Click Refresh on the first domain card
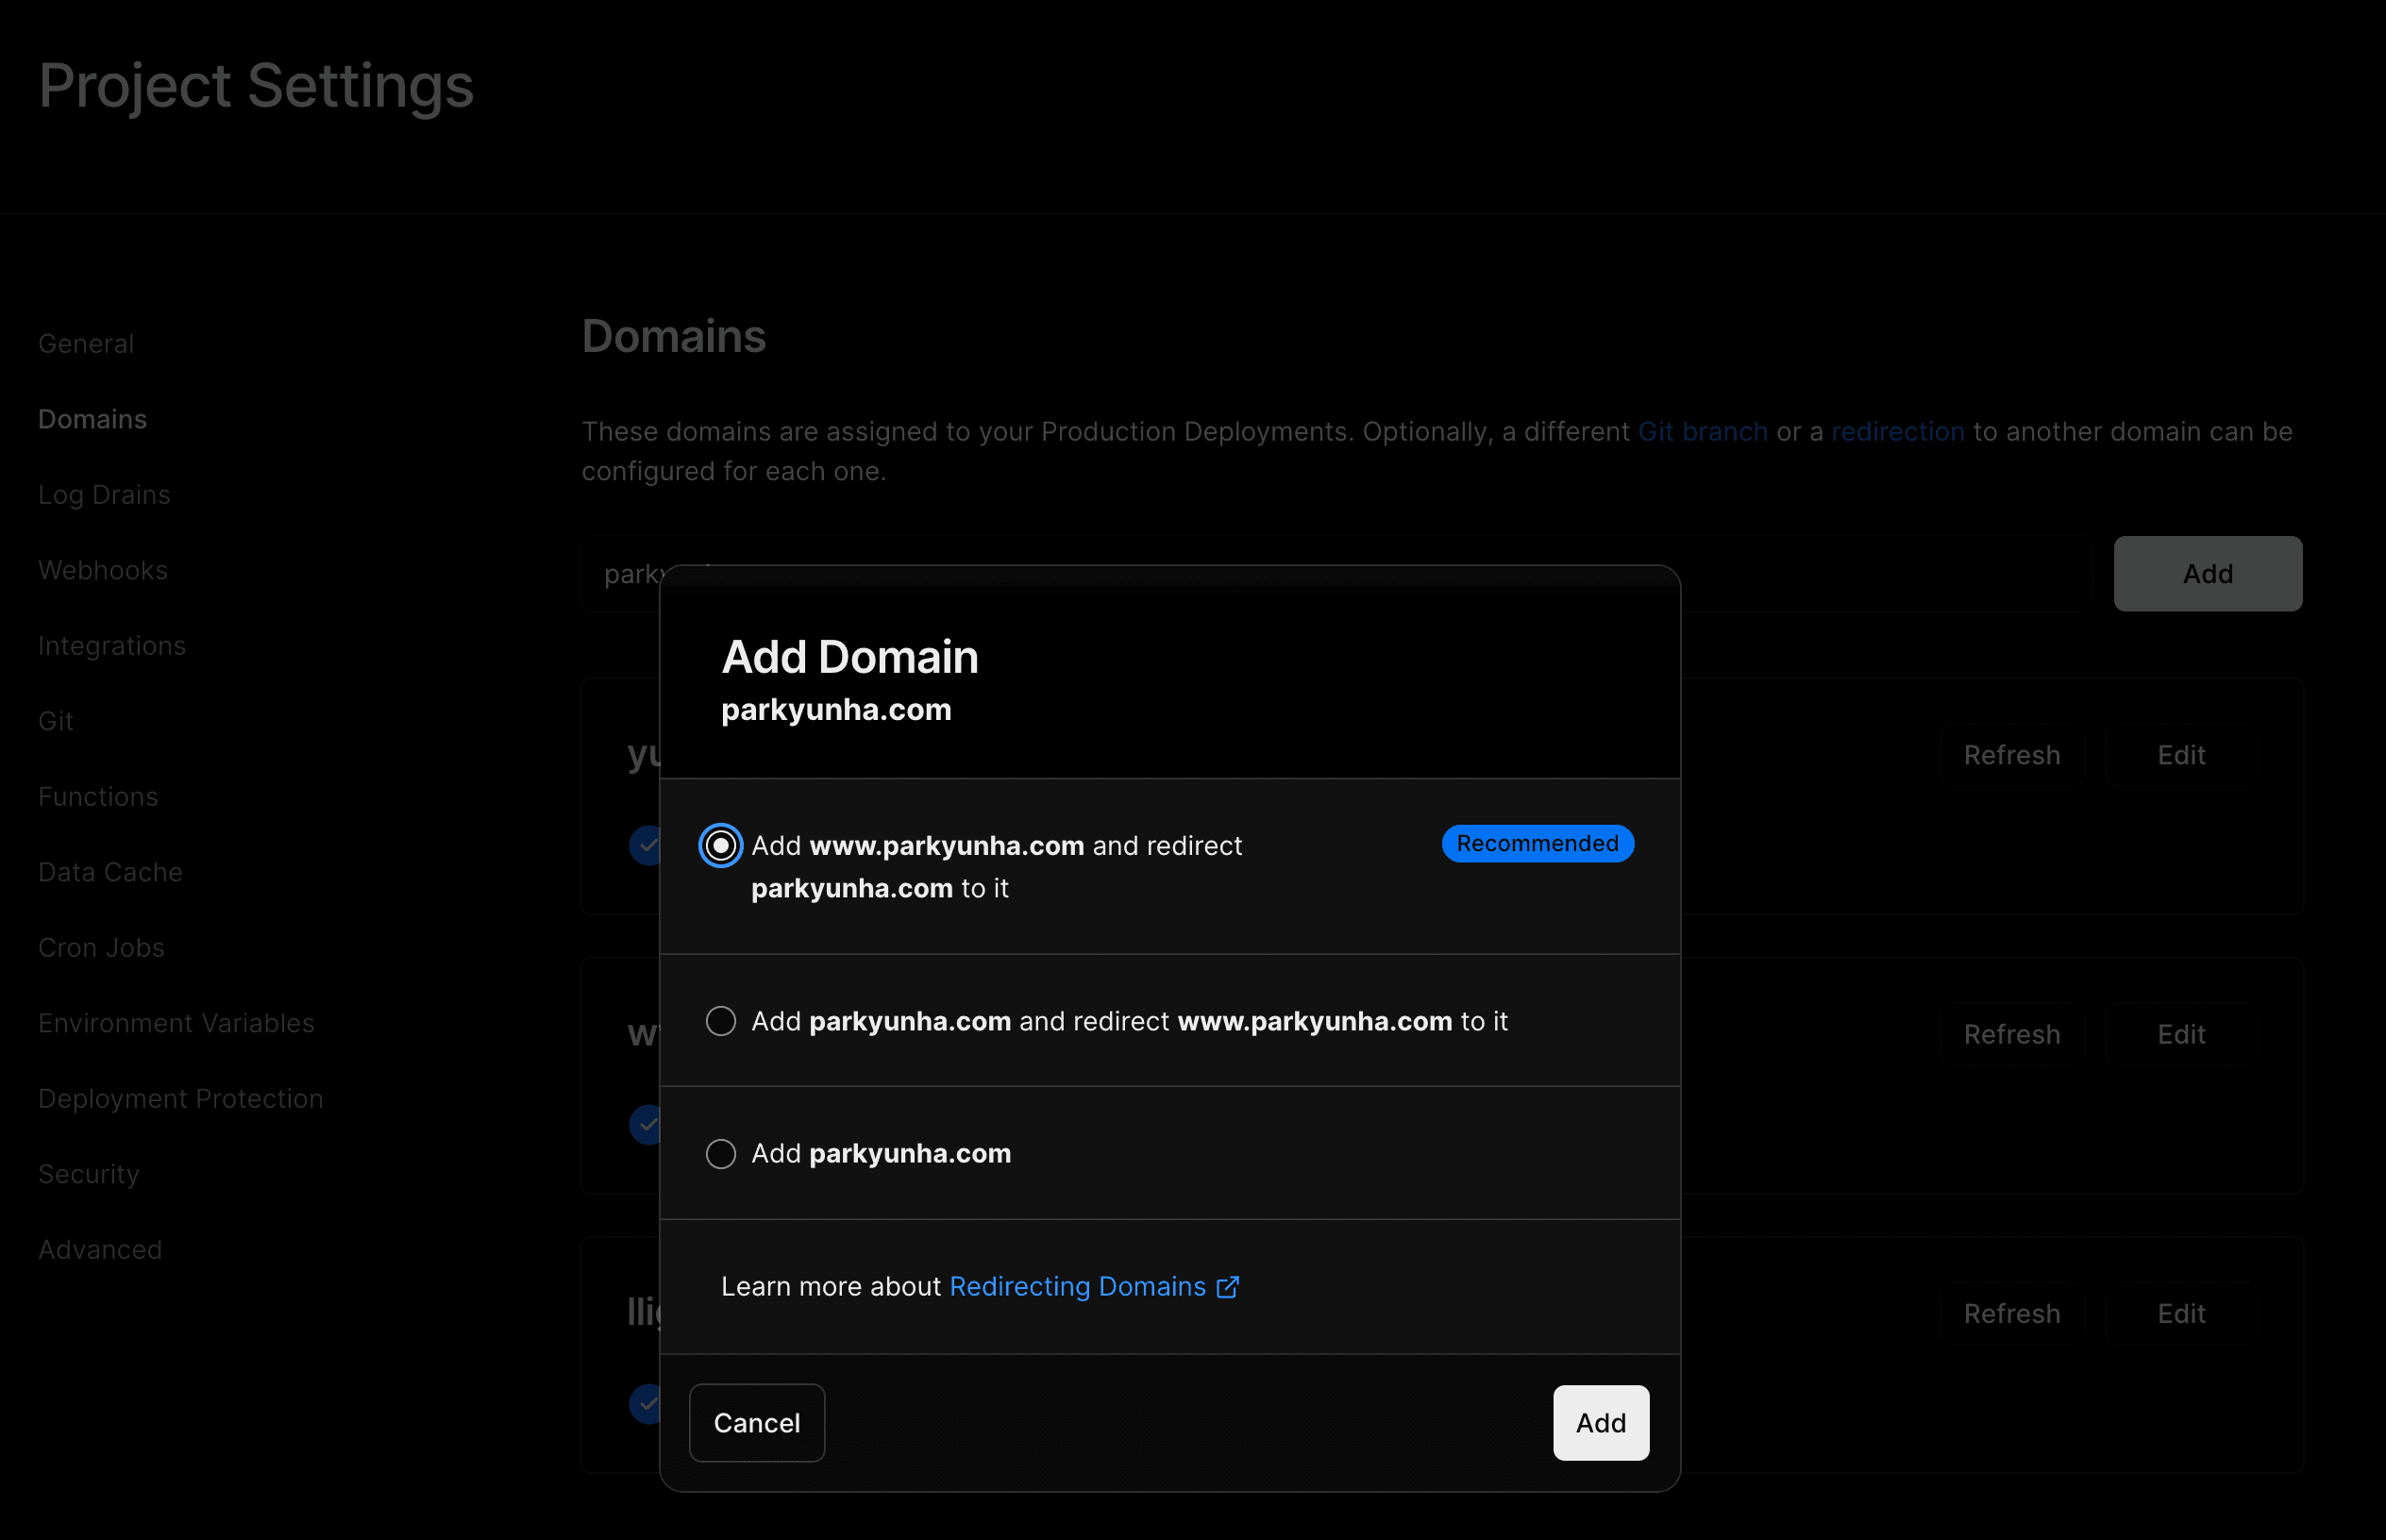The width and height of the screenshot is (2386, 1540). tap(2011, 755)
